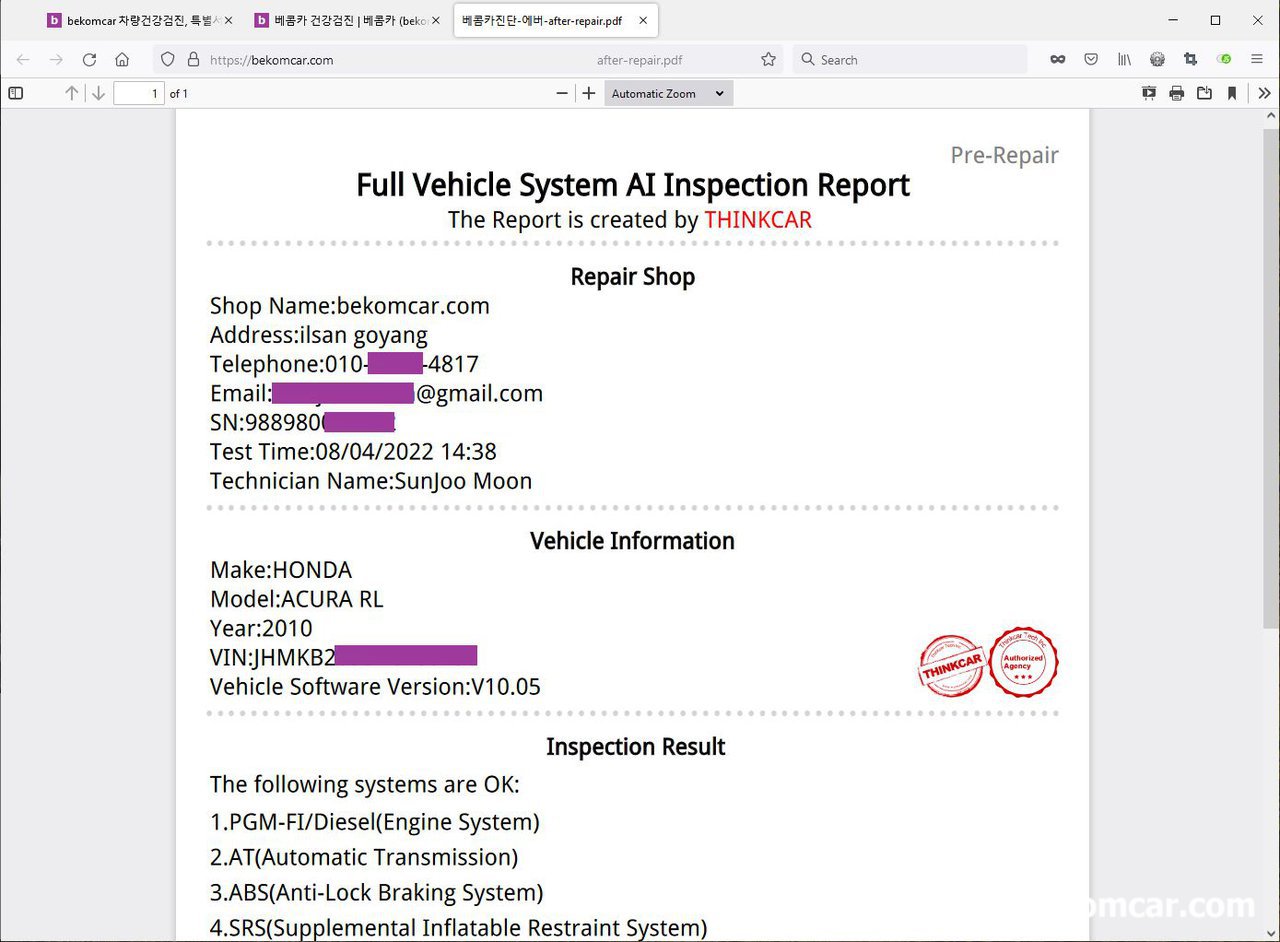
Task: Click 2.AT(Automatic Transmission) entry
Action: (x=364, y=857)
